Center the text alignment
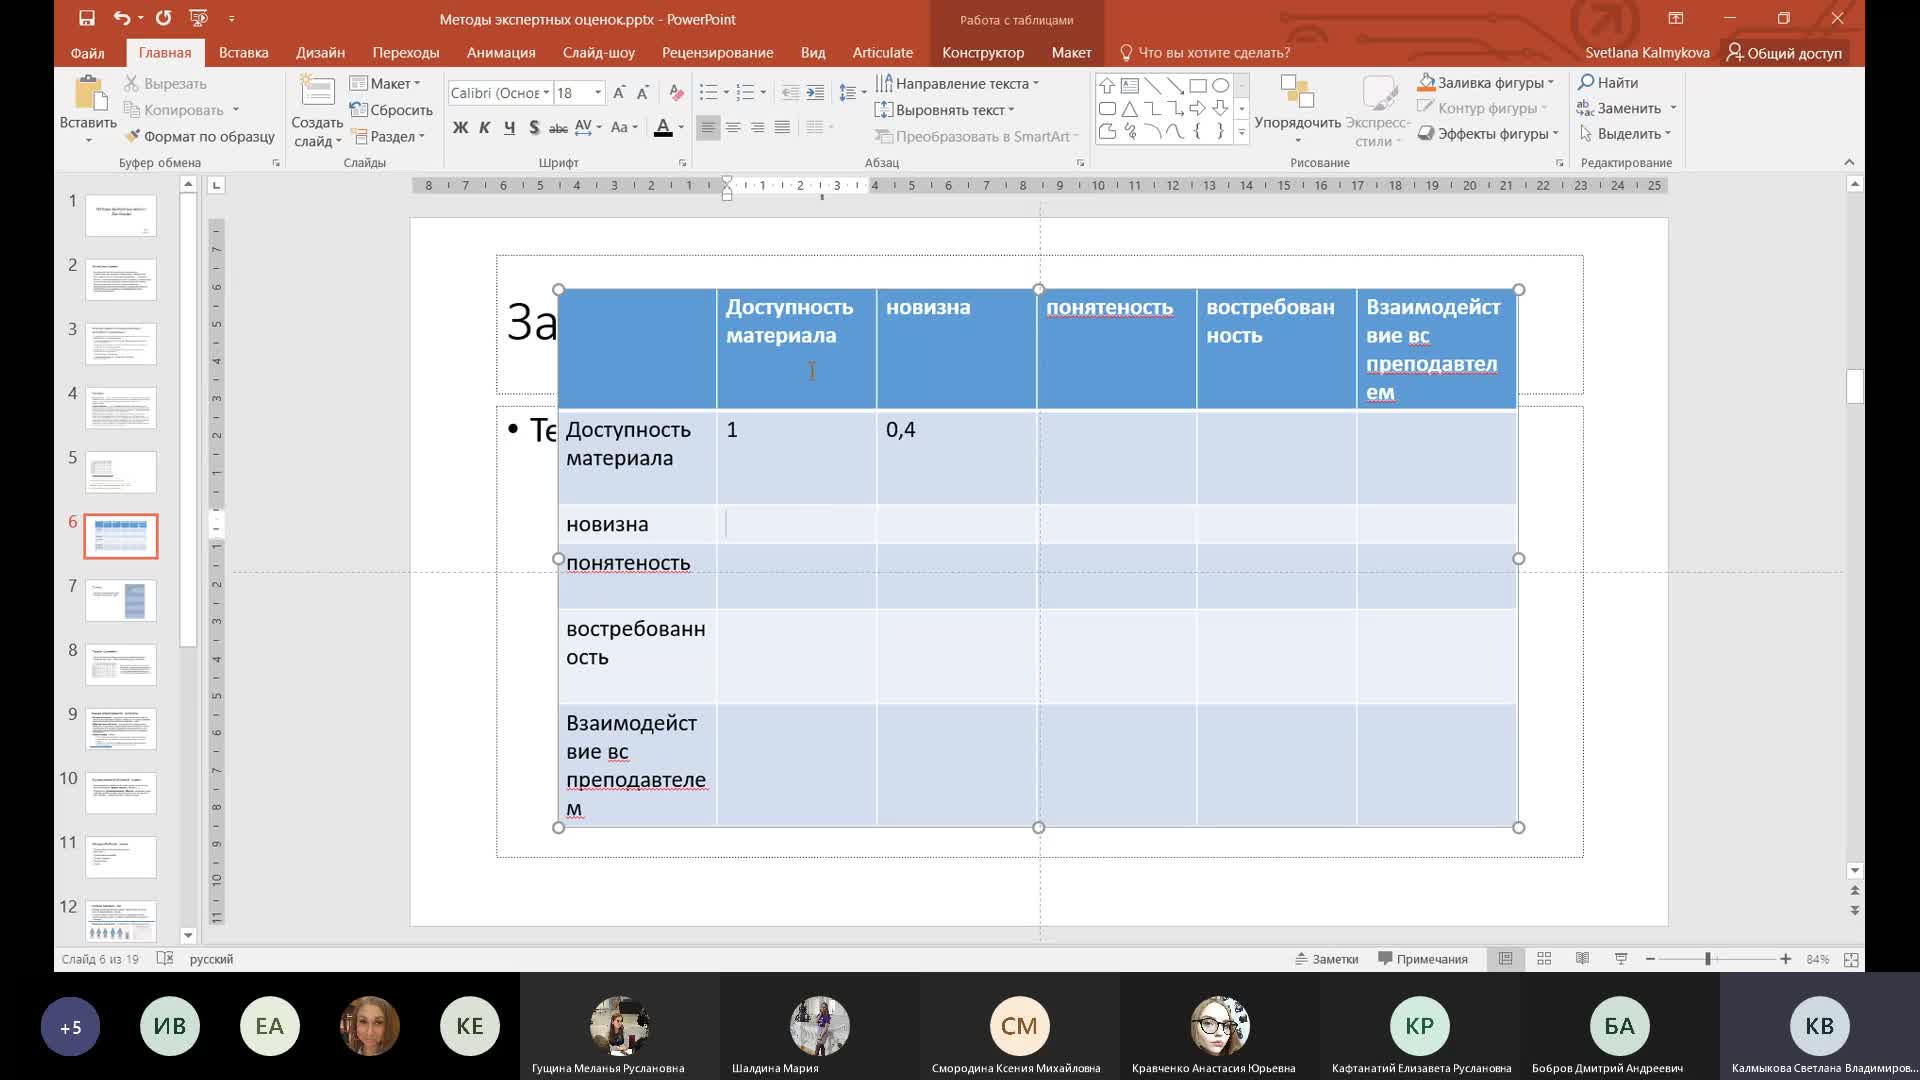Screen dimensions: 1920x1080 tap(733, 127)
